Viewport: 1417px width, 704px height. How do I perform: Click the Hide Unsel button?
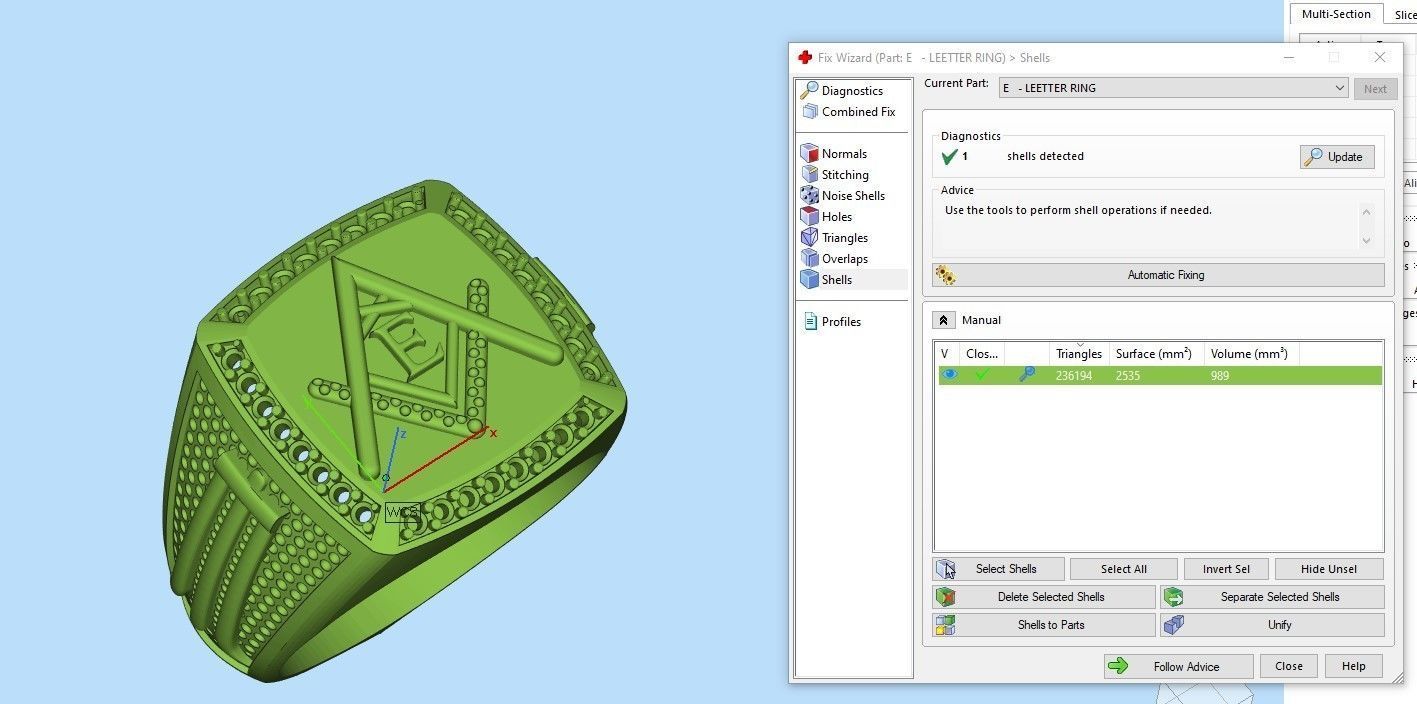(1329, 569)
